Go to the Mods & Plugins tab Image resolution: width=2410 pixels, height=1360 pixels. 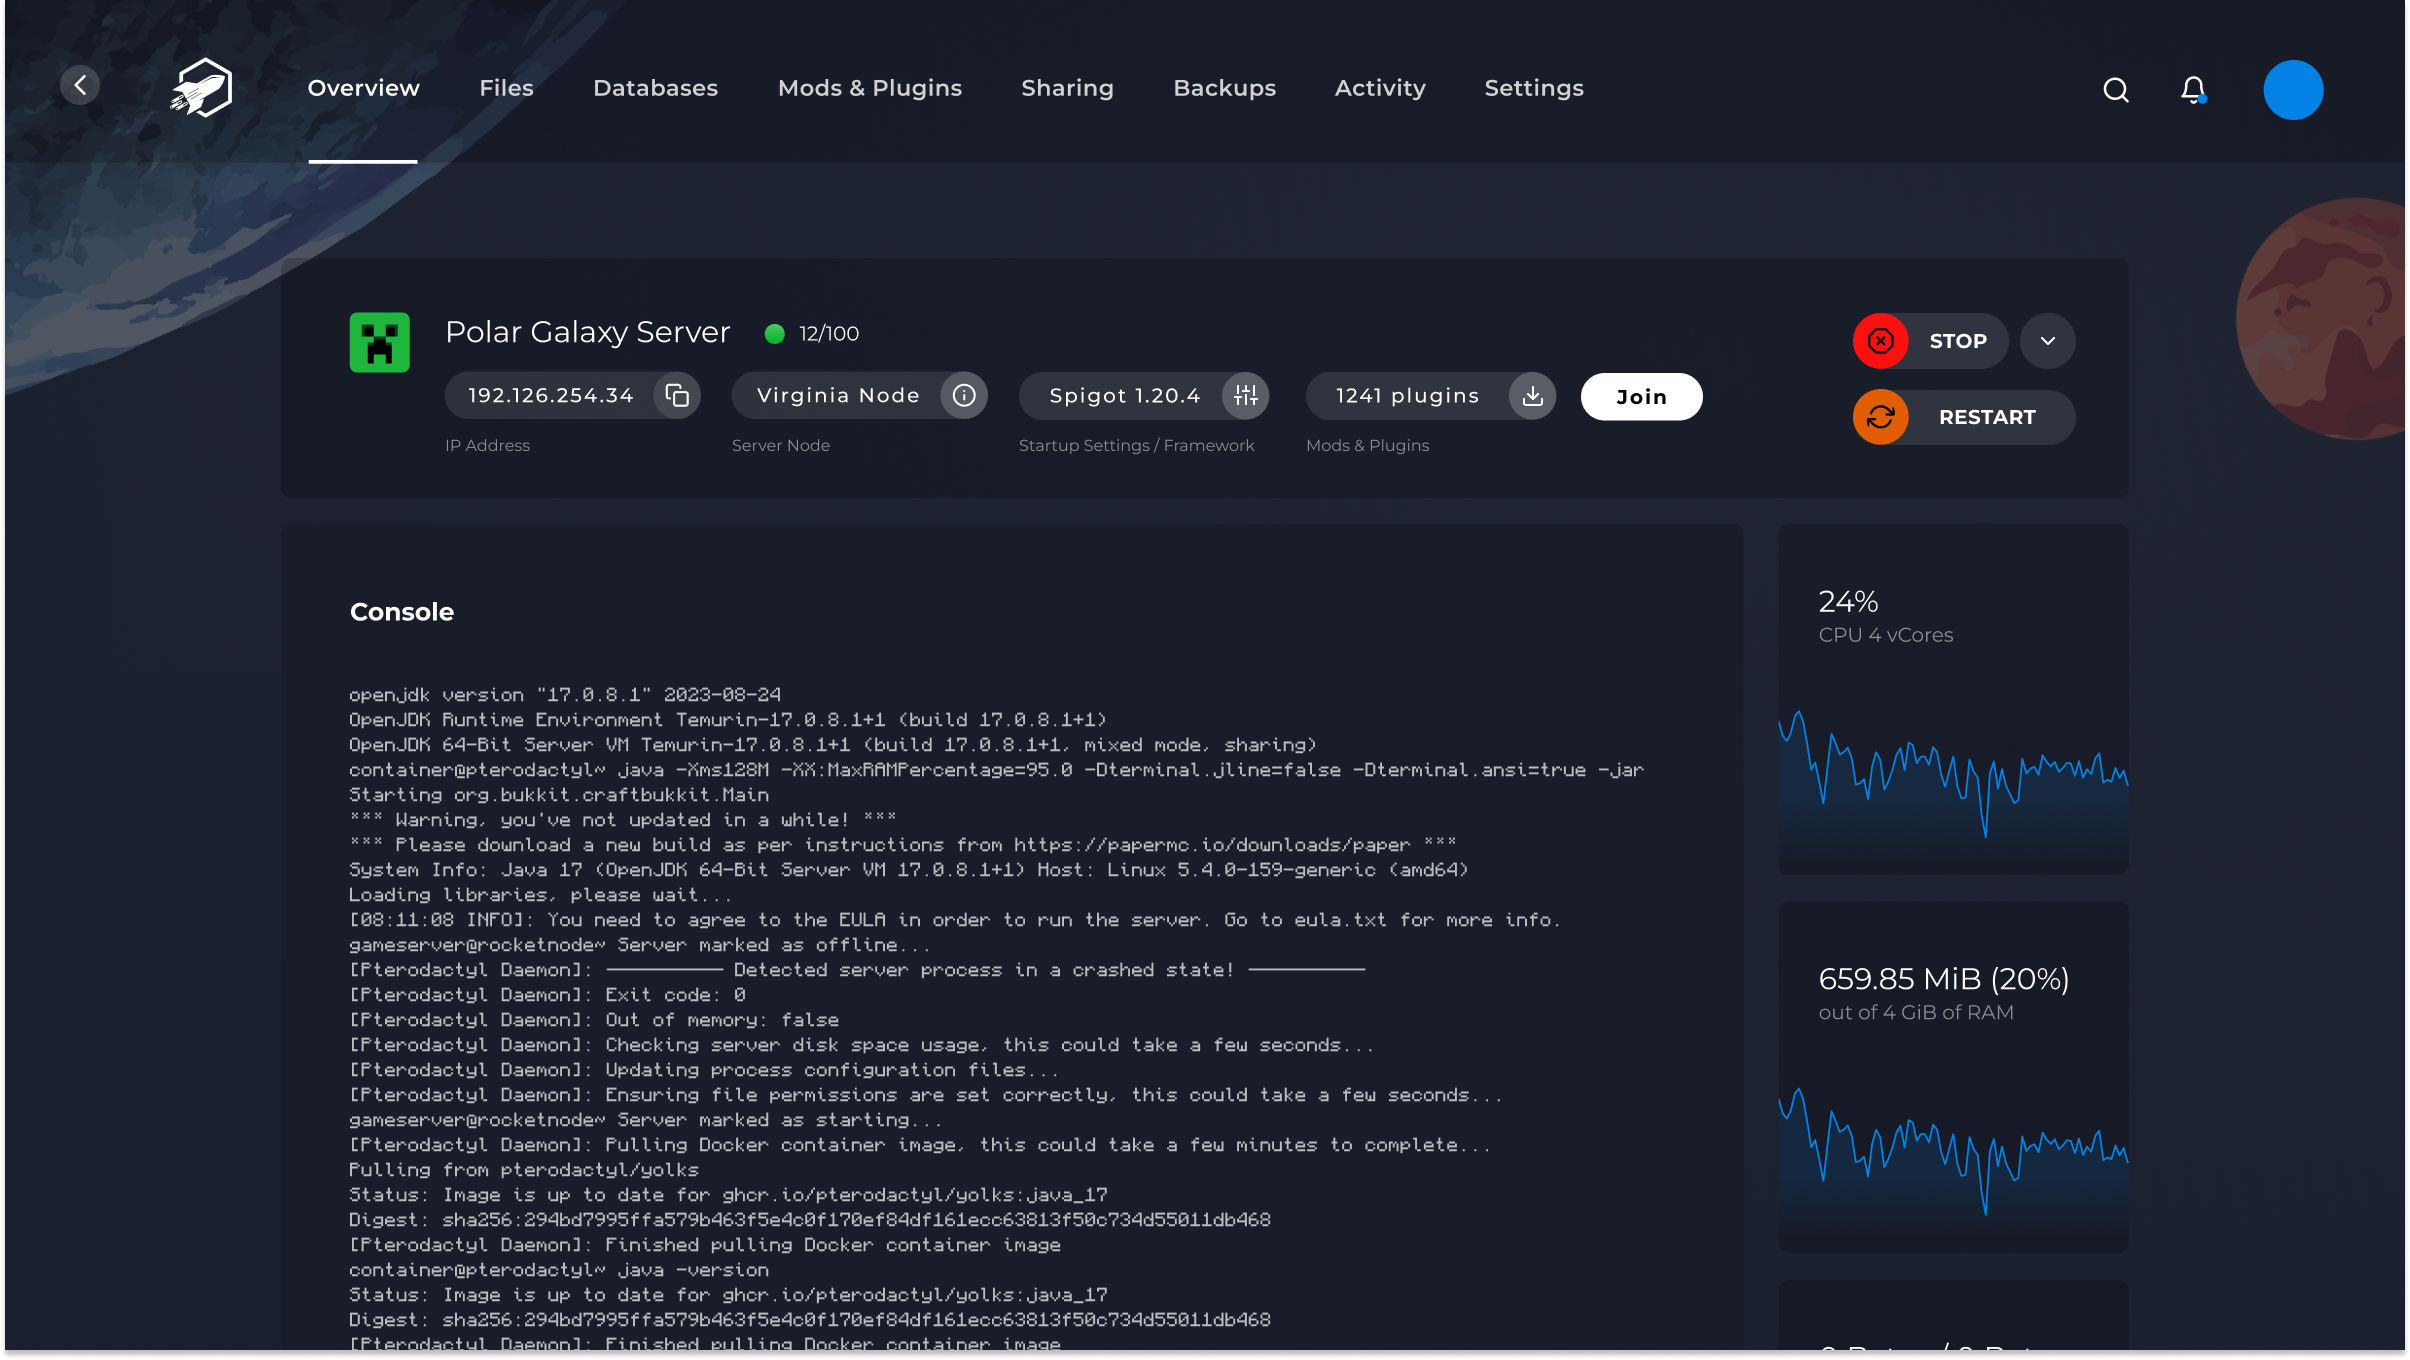(x=869, y=88)
